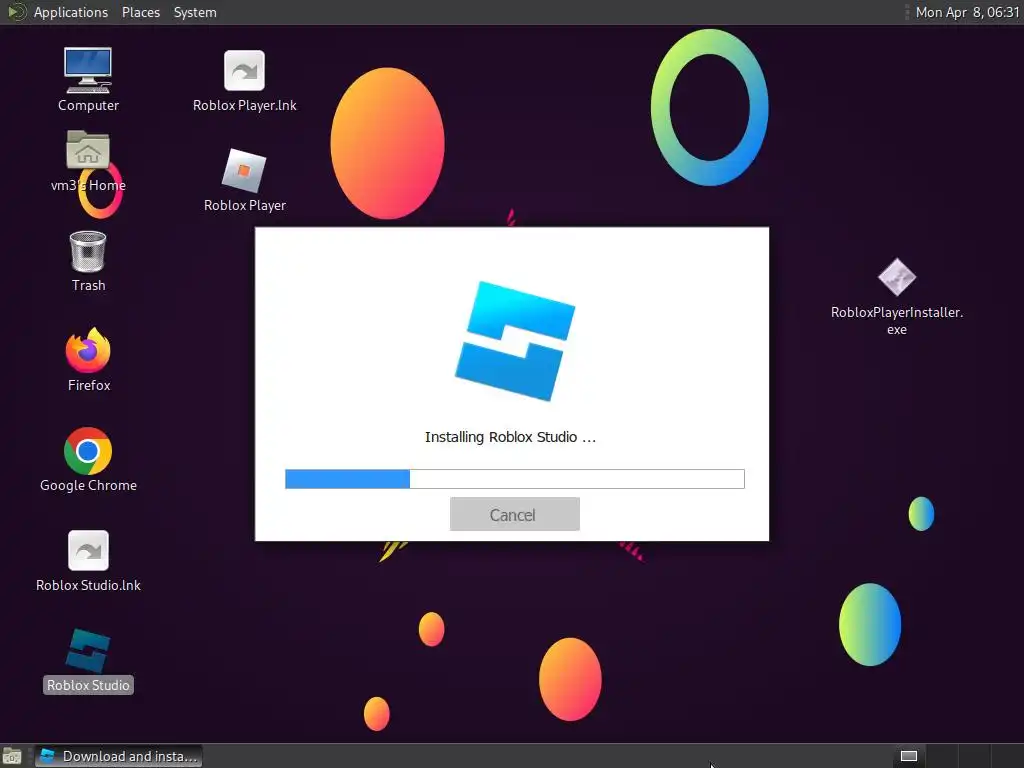This screenshot has width=1024, height=768.
Task: Select the Roblox Studio desktop icon
Action: tap(88, 650)
